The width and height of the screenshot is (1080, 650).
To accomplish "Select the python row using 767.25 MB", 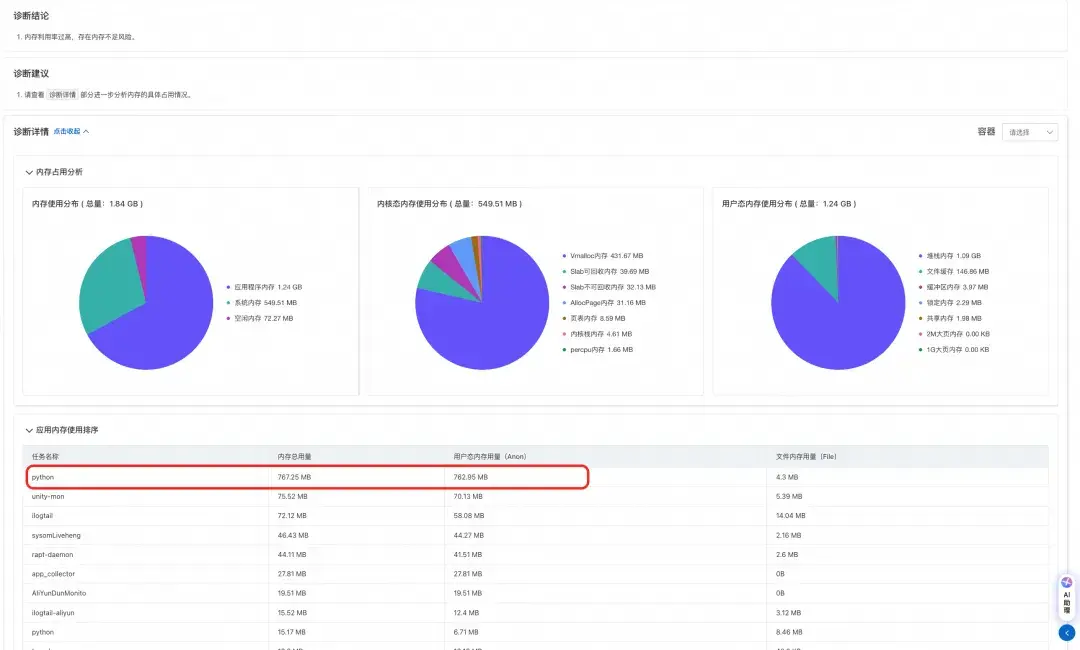I will pos(536,477).
